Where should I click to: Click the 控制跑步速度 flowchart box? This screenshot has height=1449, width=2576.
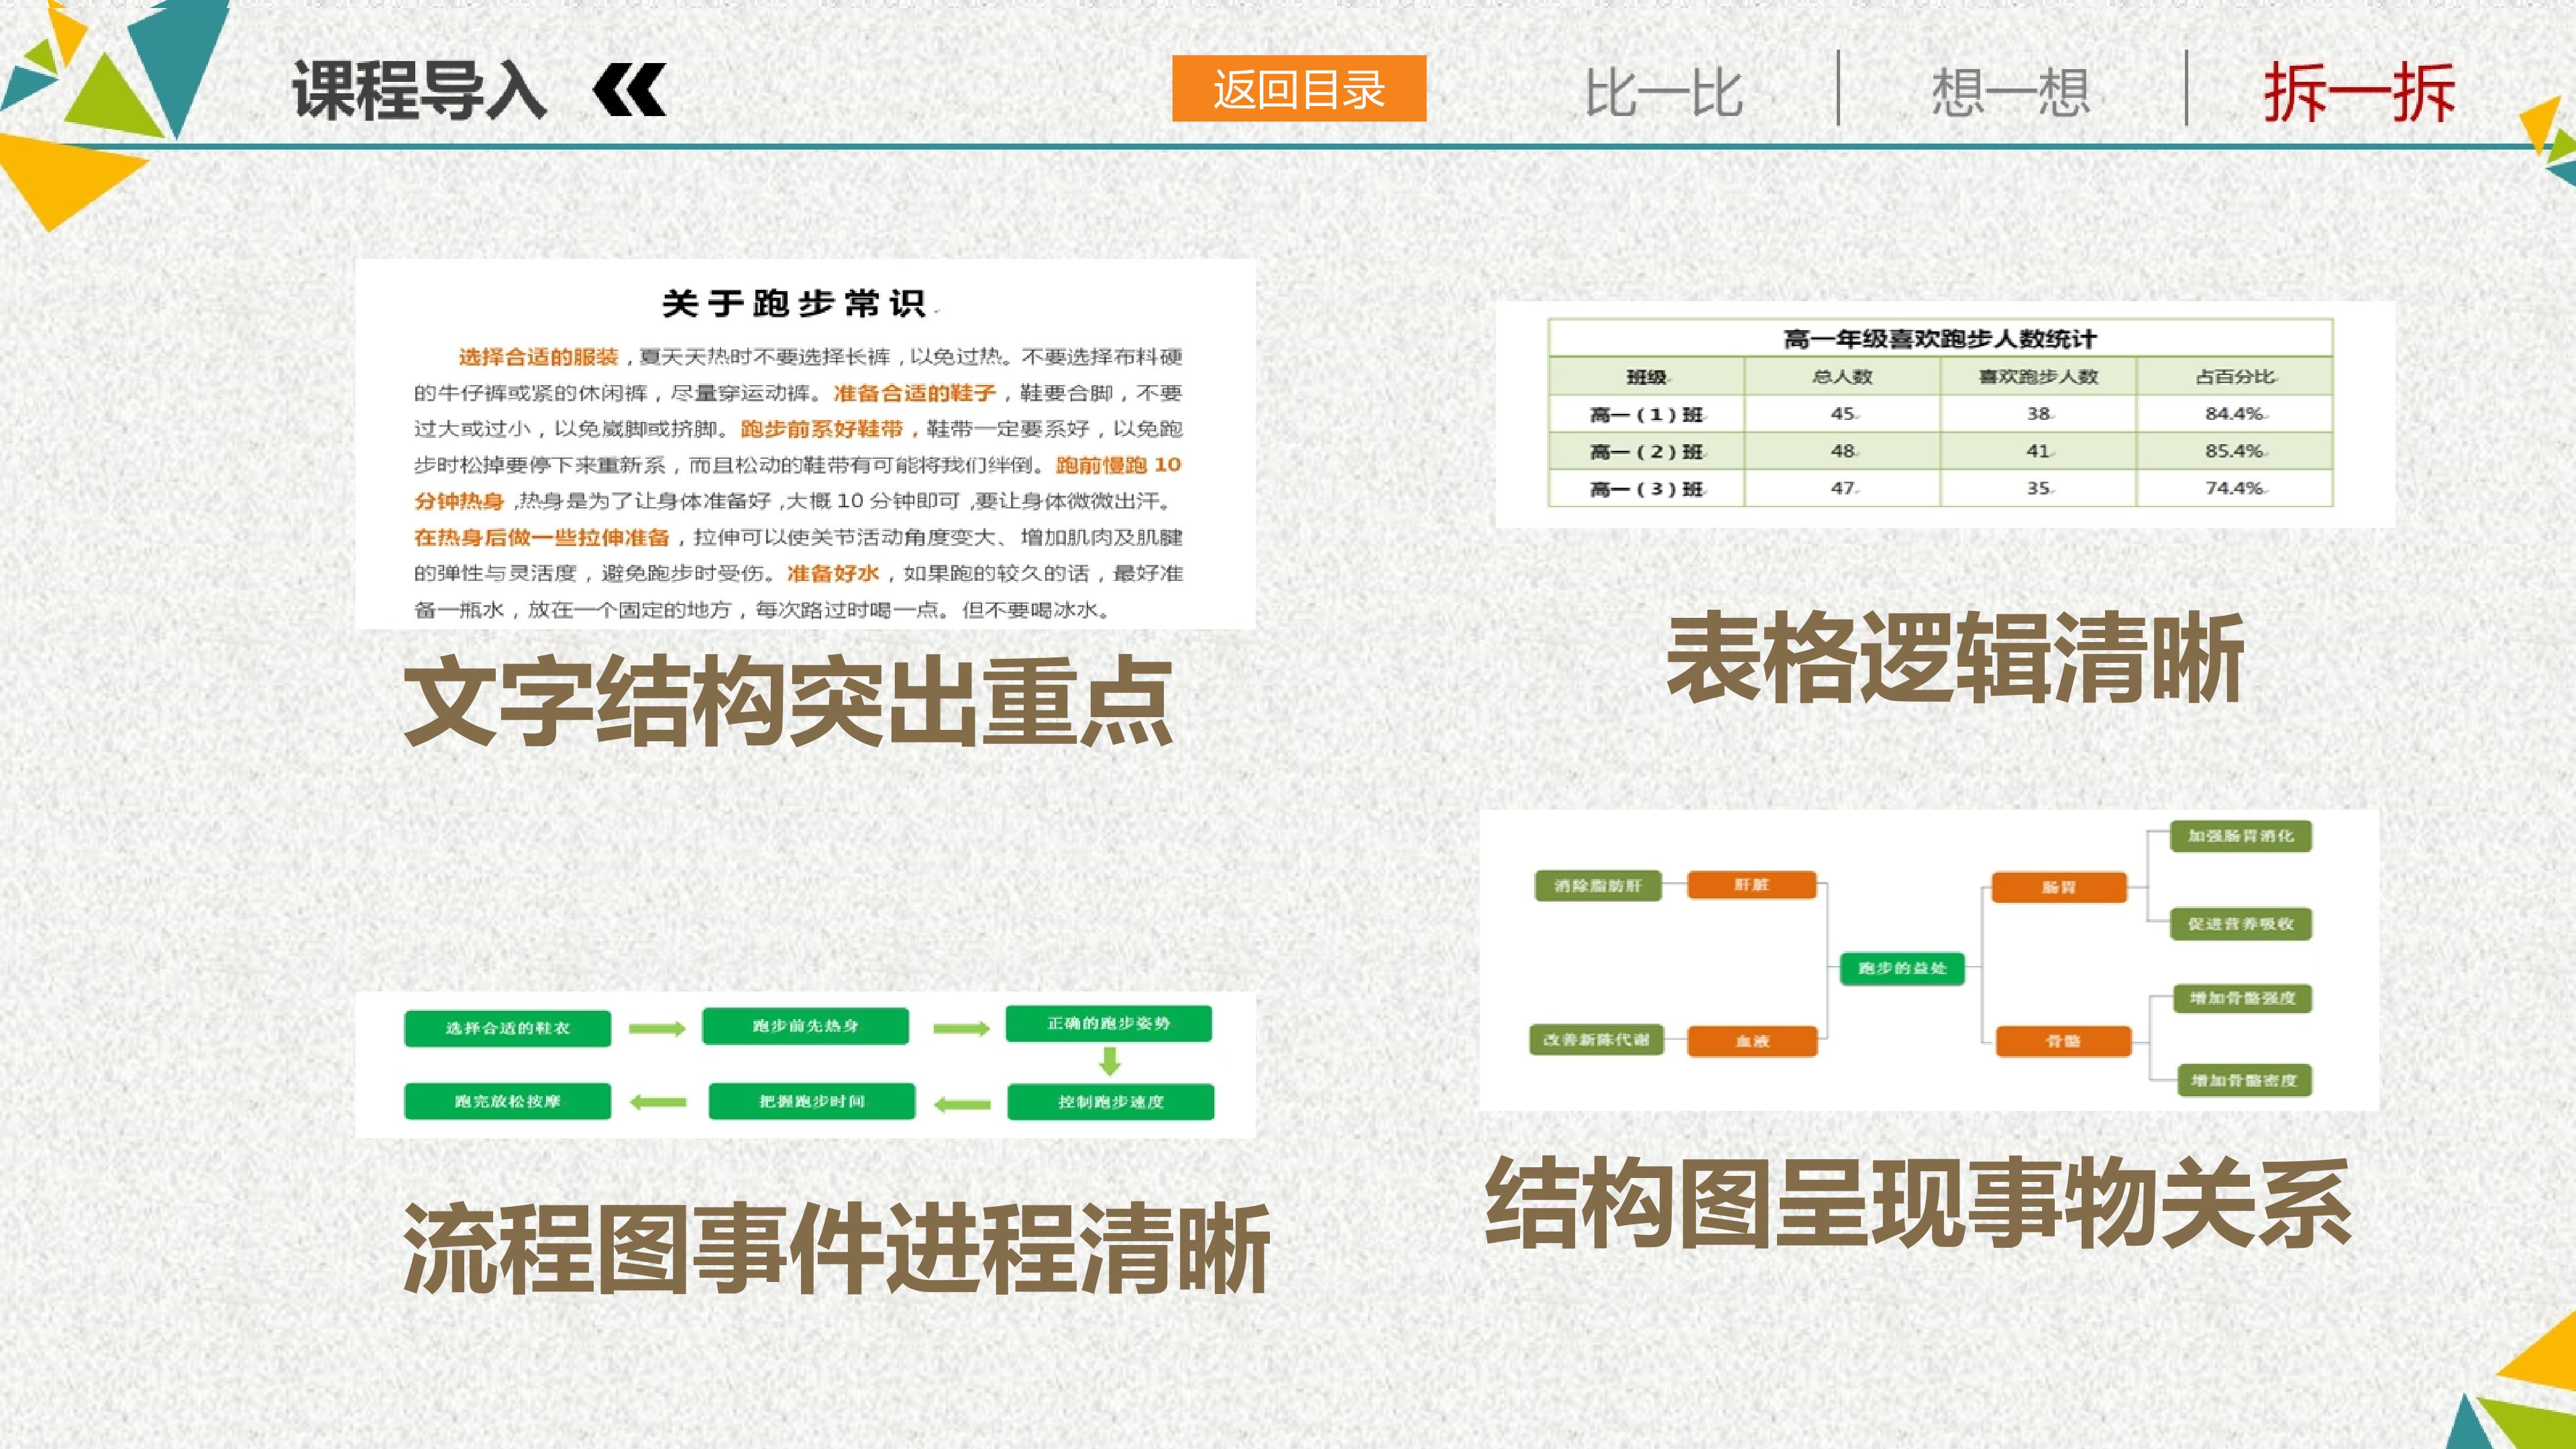point(1111,1102)
